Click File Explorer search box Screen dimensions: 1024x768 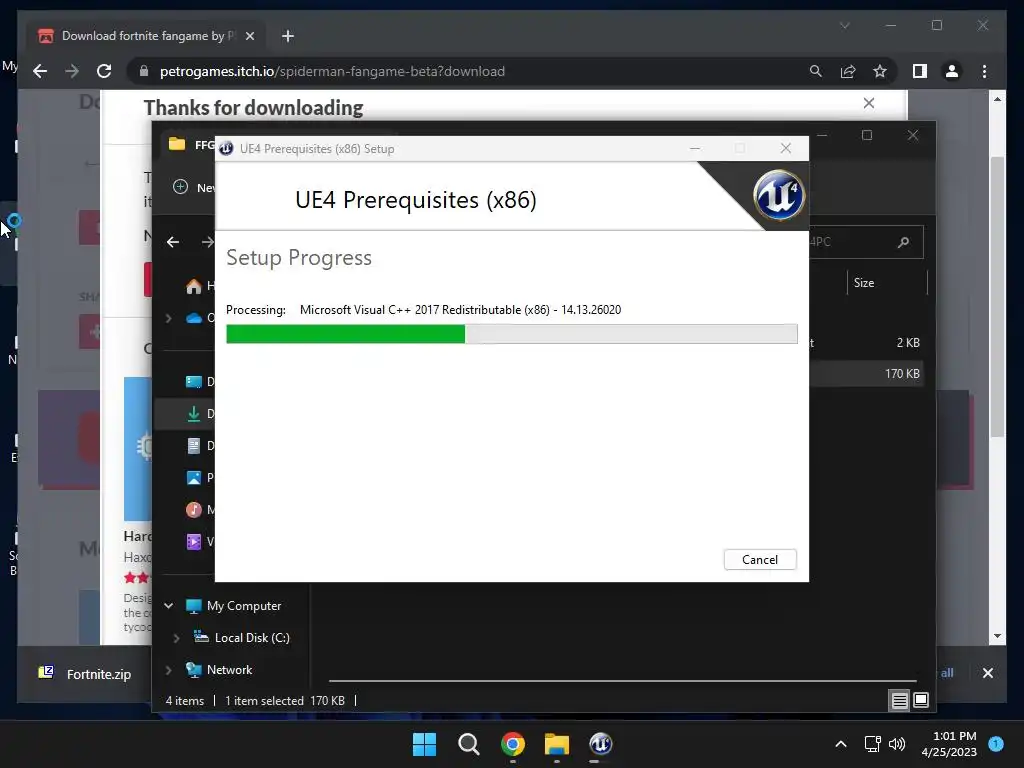[x=866, y=242]
